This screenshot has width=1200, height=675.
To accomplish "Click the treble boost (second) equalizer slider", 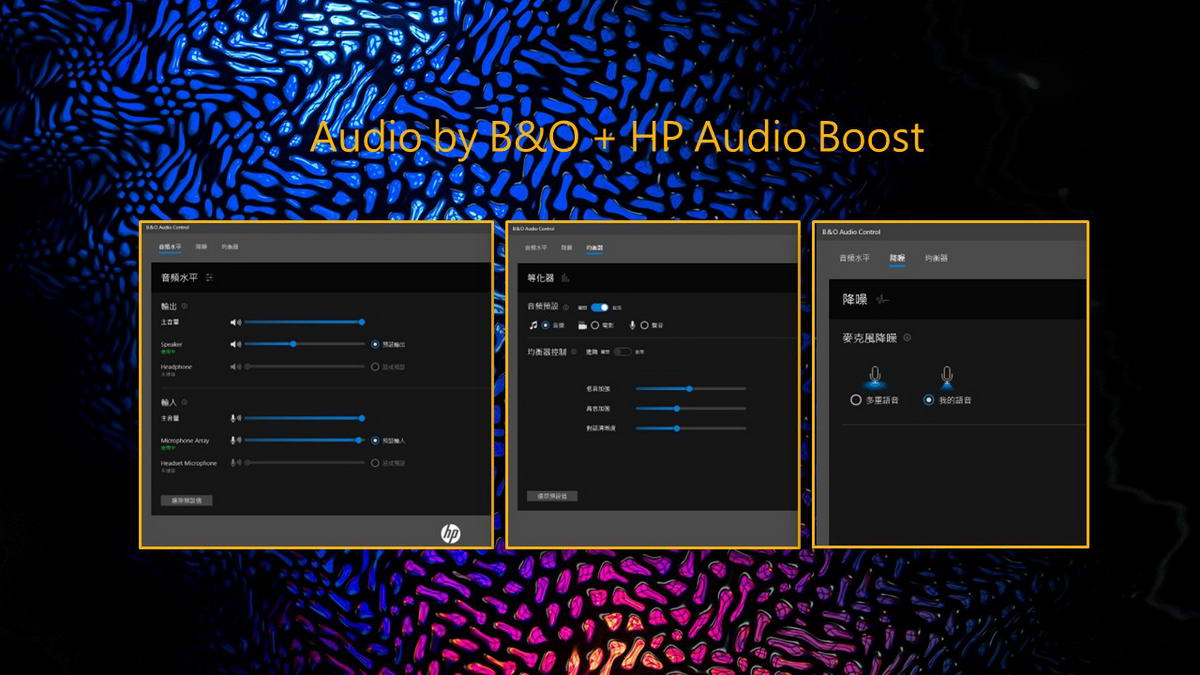I will pos(691,408).
